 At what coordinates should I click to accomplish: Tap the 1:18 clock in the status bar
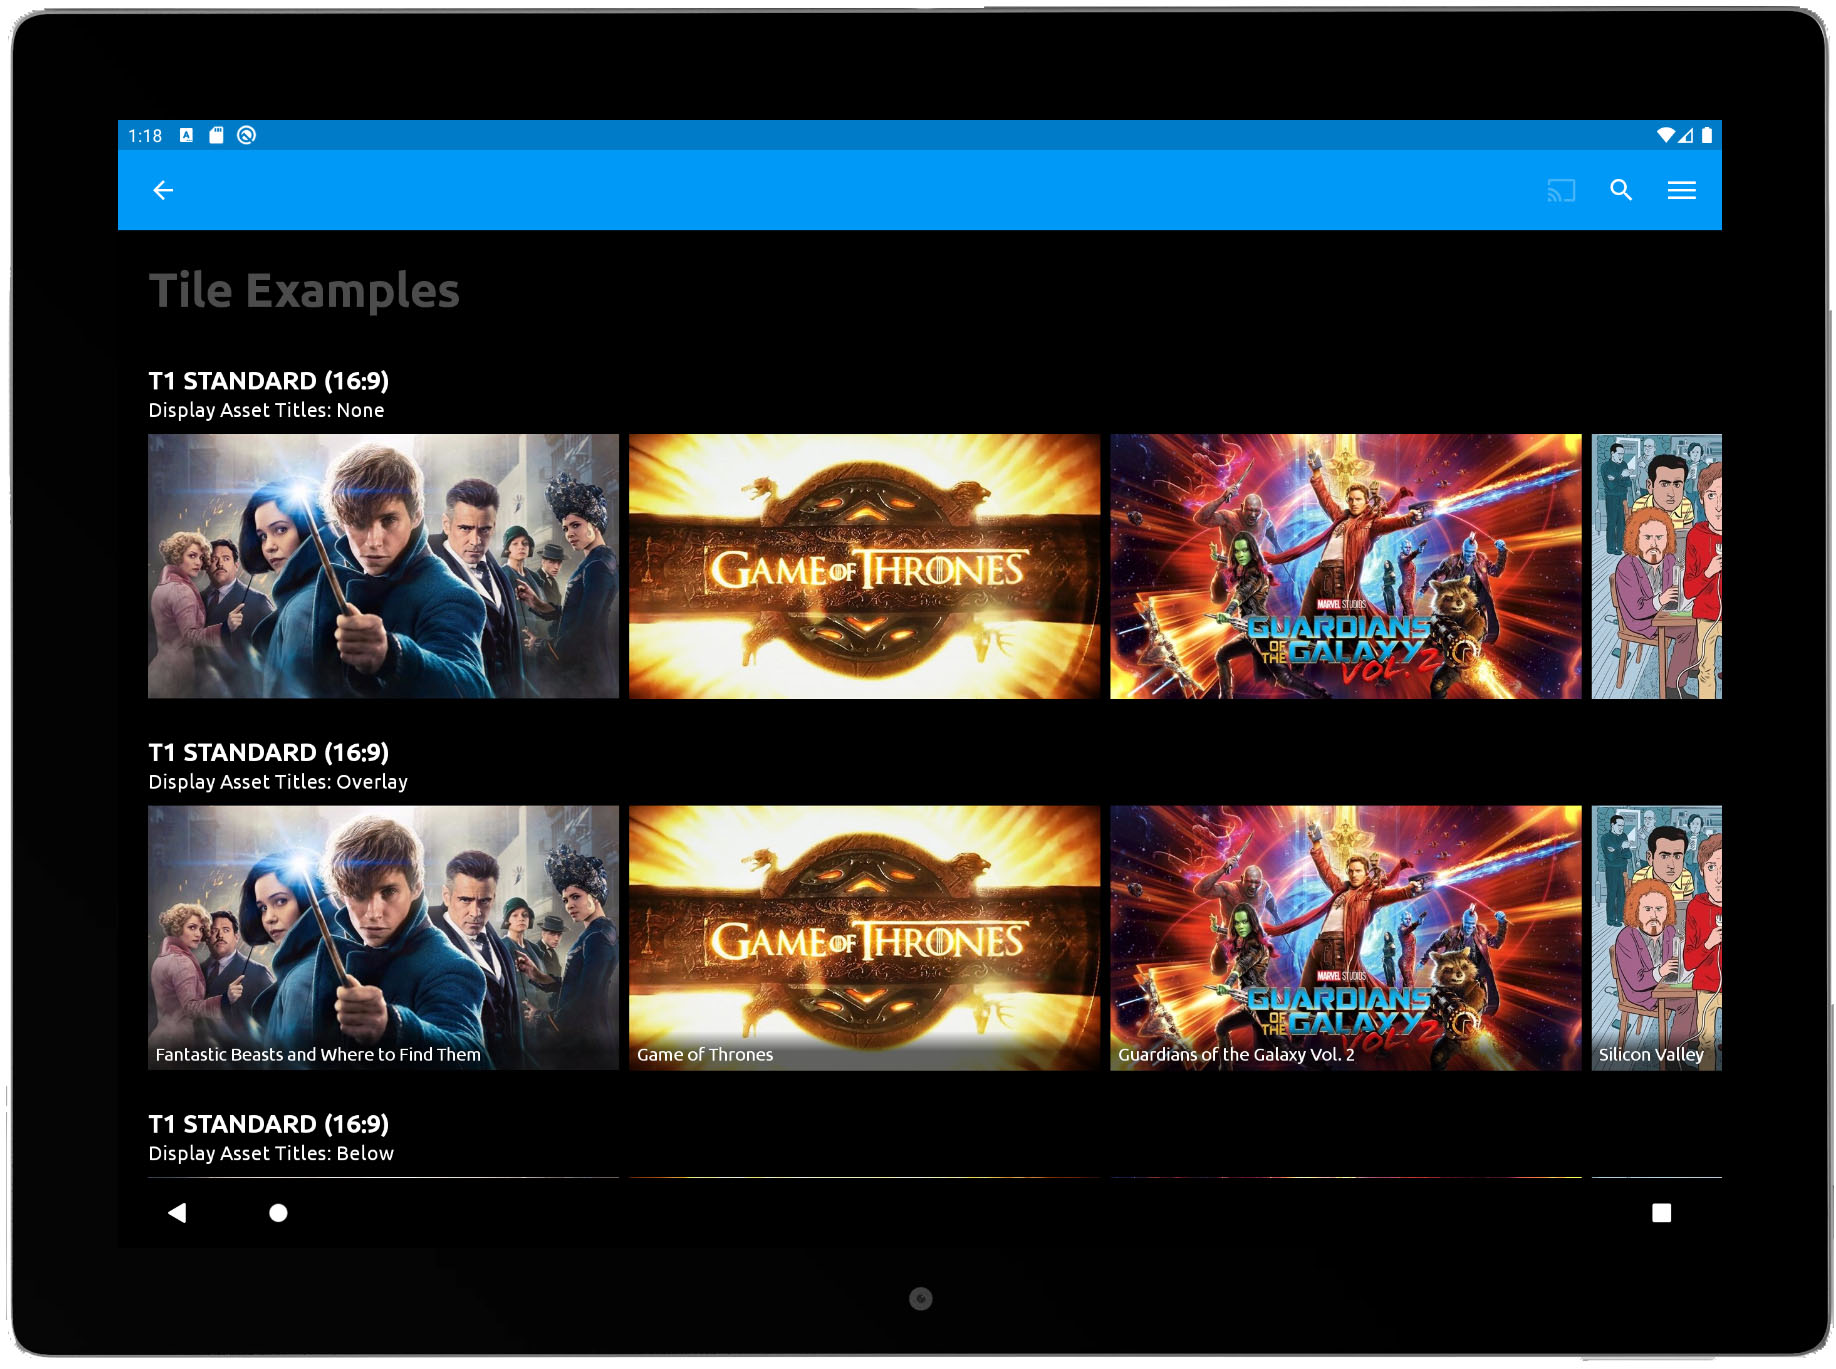pos(145,135)
